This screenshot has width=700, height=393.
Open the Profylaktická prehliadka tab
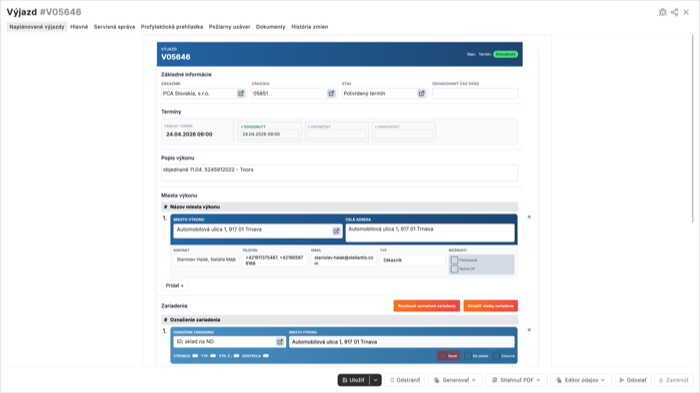(x=172, y=27)
